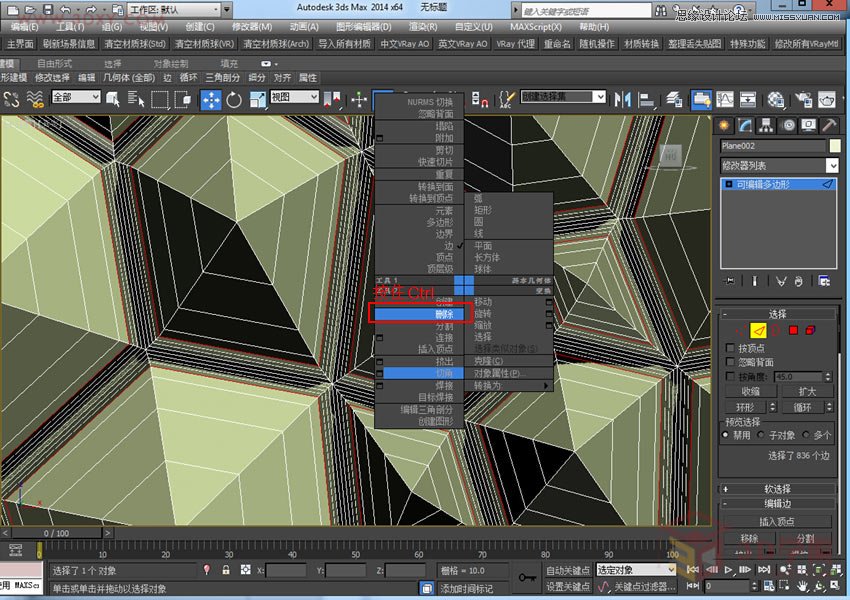Click the Bind to Space Warp icon
The height and width of the screenshot is (600, 850).
tap(35, 100)
